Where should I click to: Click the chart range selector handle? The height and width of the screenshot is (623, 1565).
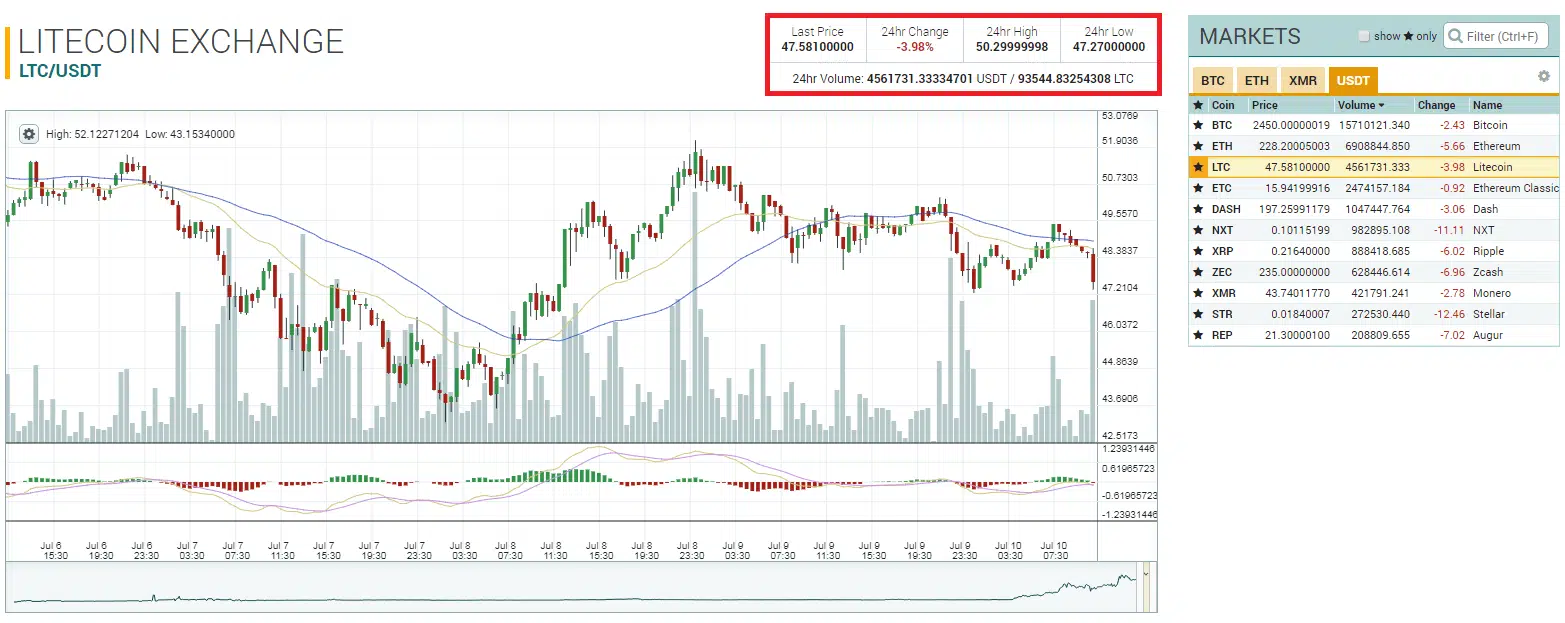click(x=1146, y=588)
